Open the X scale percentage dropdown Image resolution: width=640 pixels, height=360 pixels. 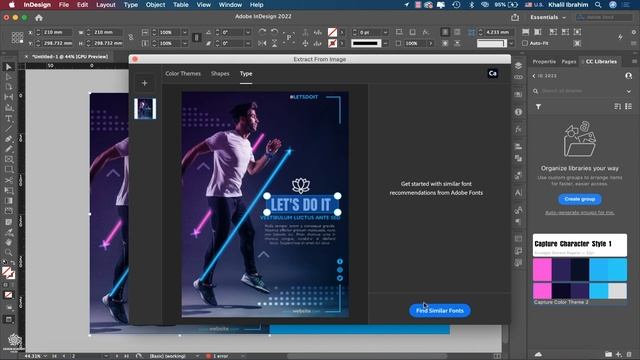[184, 32]
